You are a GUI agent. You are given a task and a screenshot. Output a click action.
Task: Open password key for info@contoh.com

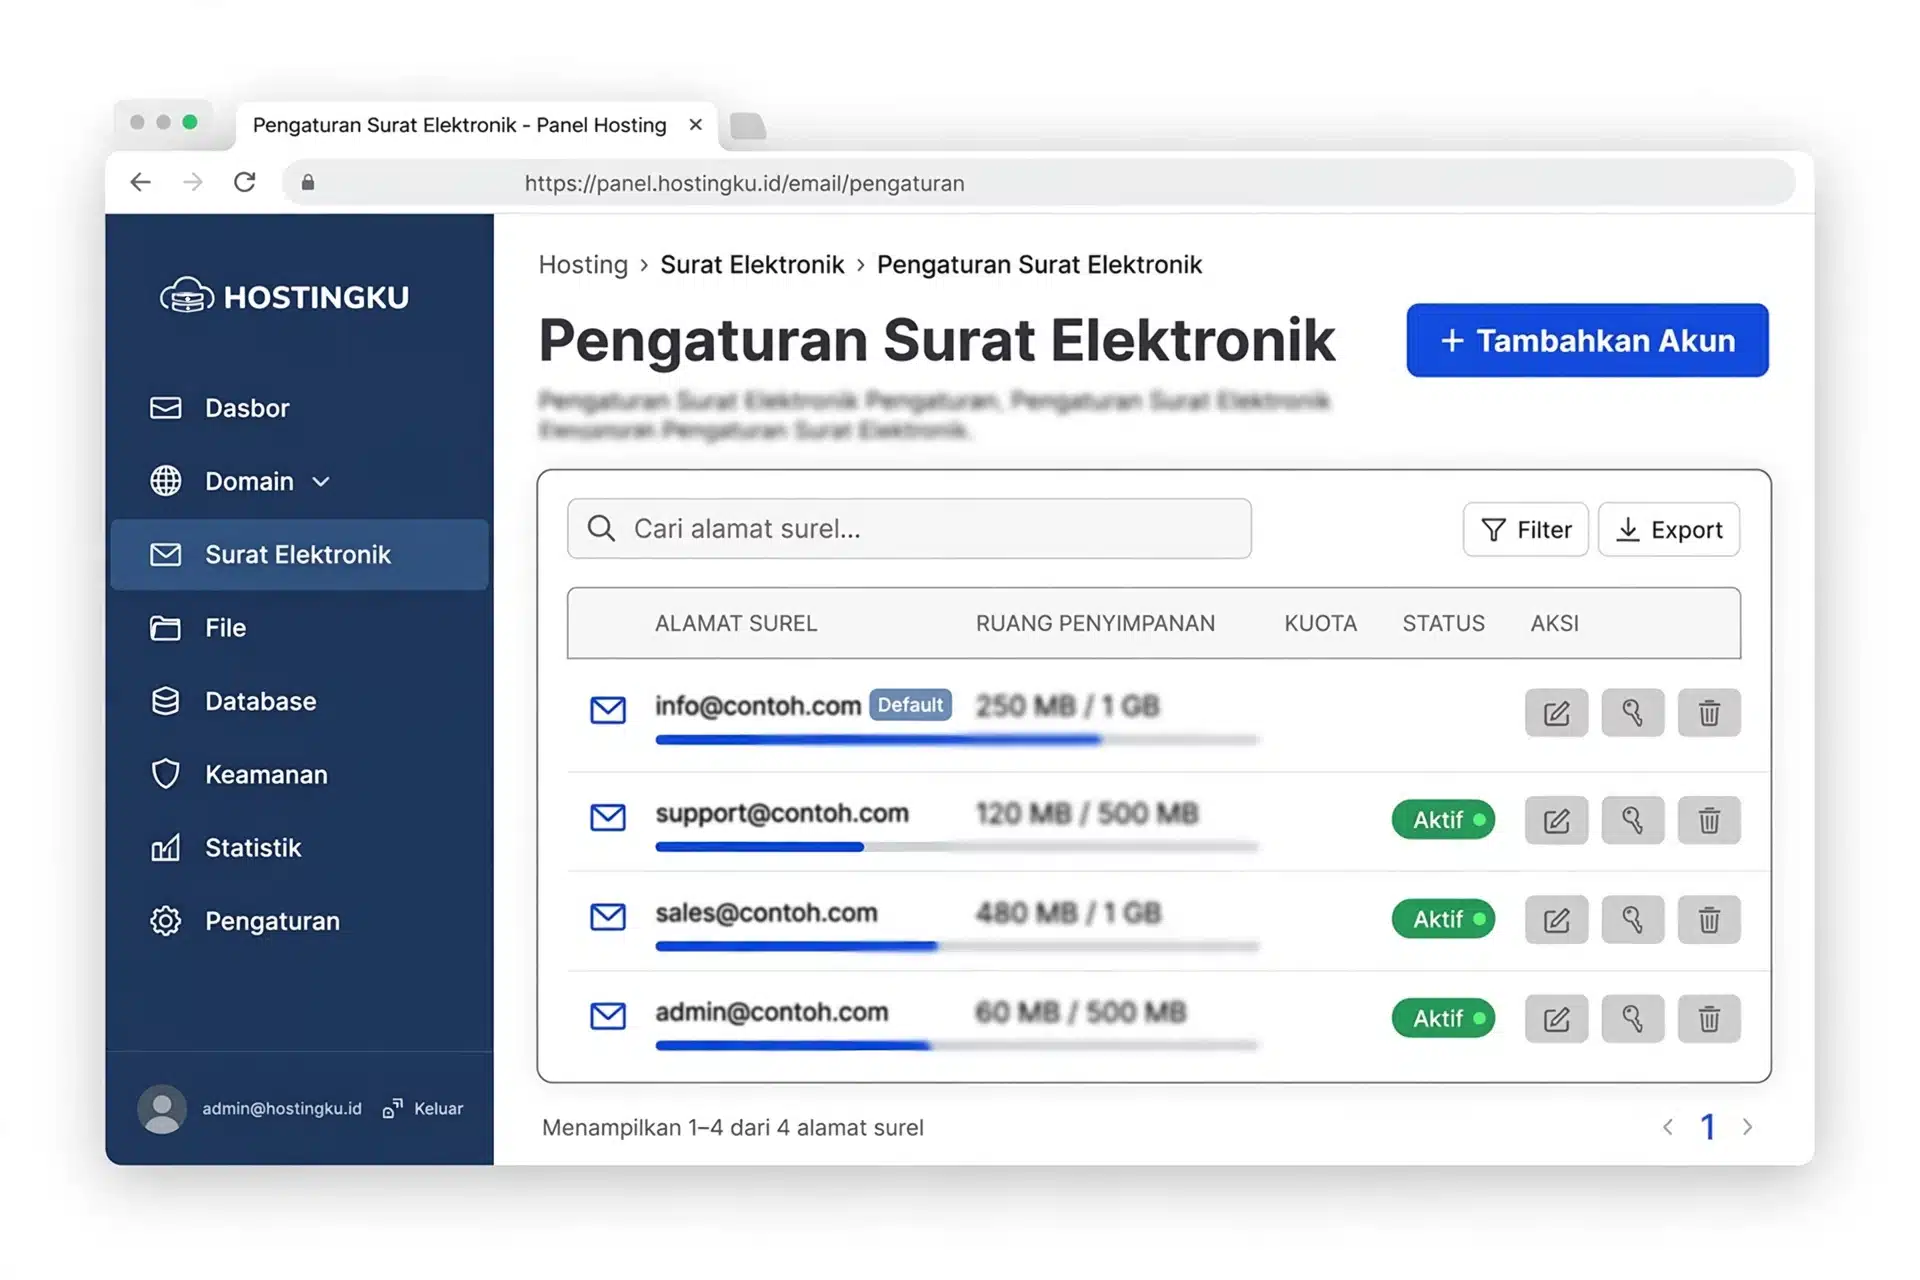tap(1632, 713)
